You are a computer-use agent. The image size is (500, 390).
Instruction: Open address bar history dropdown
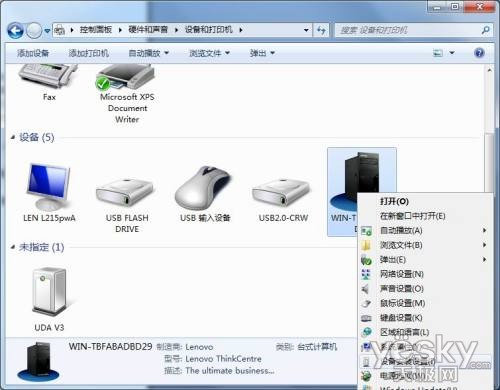[306, 30]
